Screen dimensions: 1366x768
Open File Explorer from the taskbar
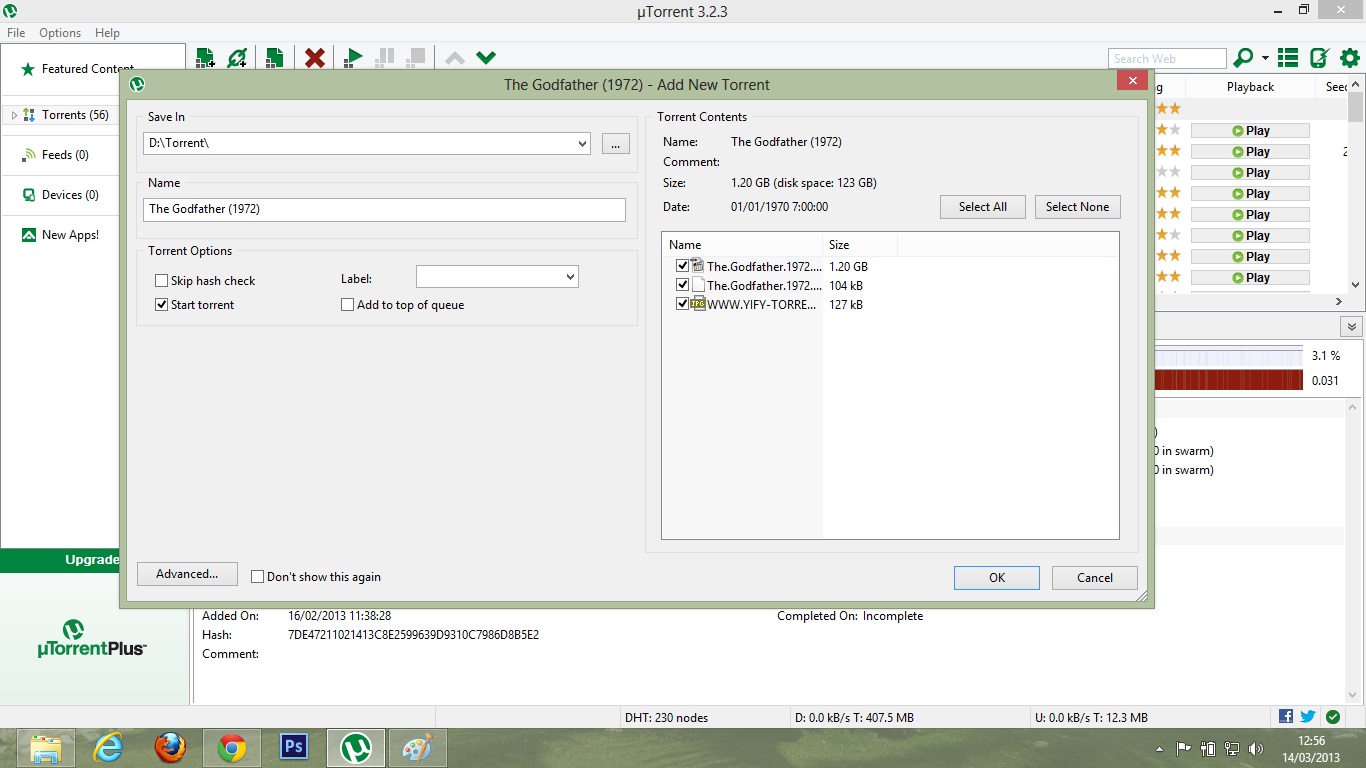46,748
